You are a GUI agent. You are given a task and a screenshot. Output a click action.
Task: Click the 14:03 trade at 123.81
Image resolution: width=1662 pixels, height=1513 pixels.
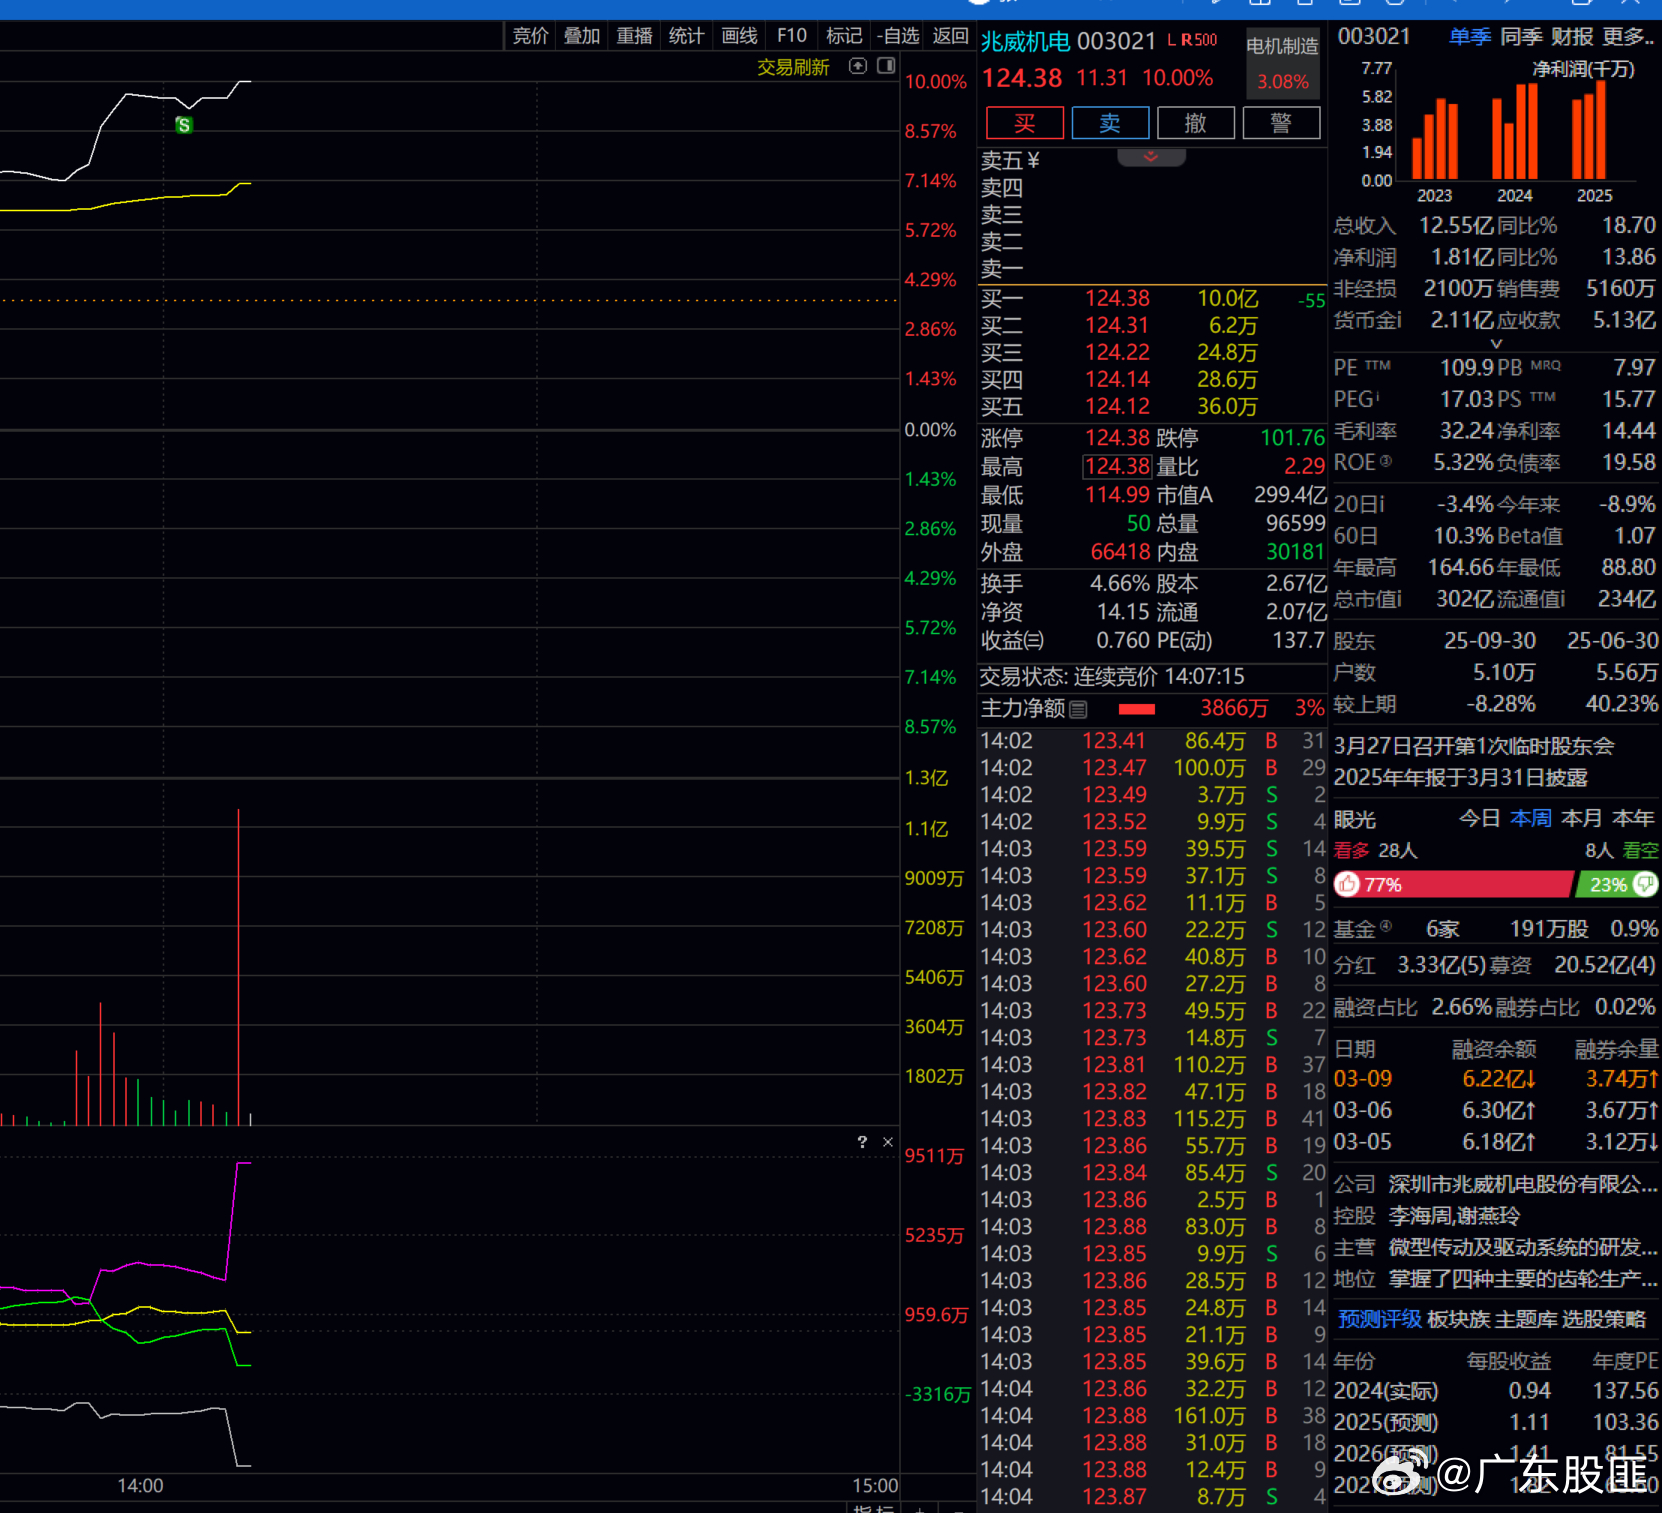coord(1153,1064)
